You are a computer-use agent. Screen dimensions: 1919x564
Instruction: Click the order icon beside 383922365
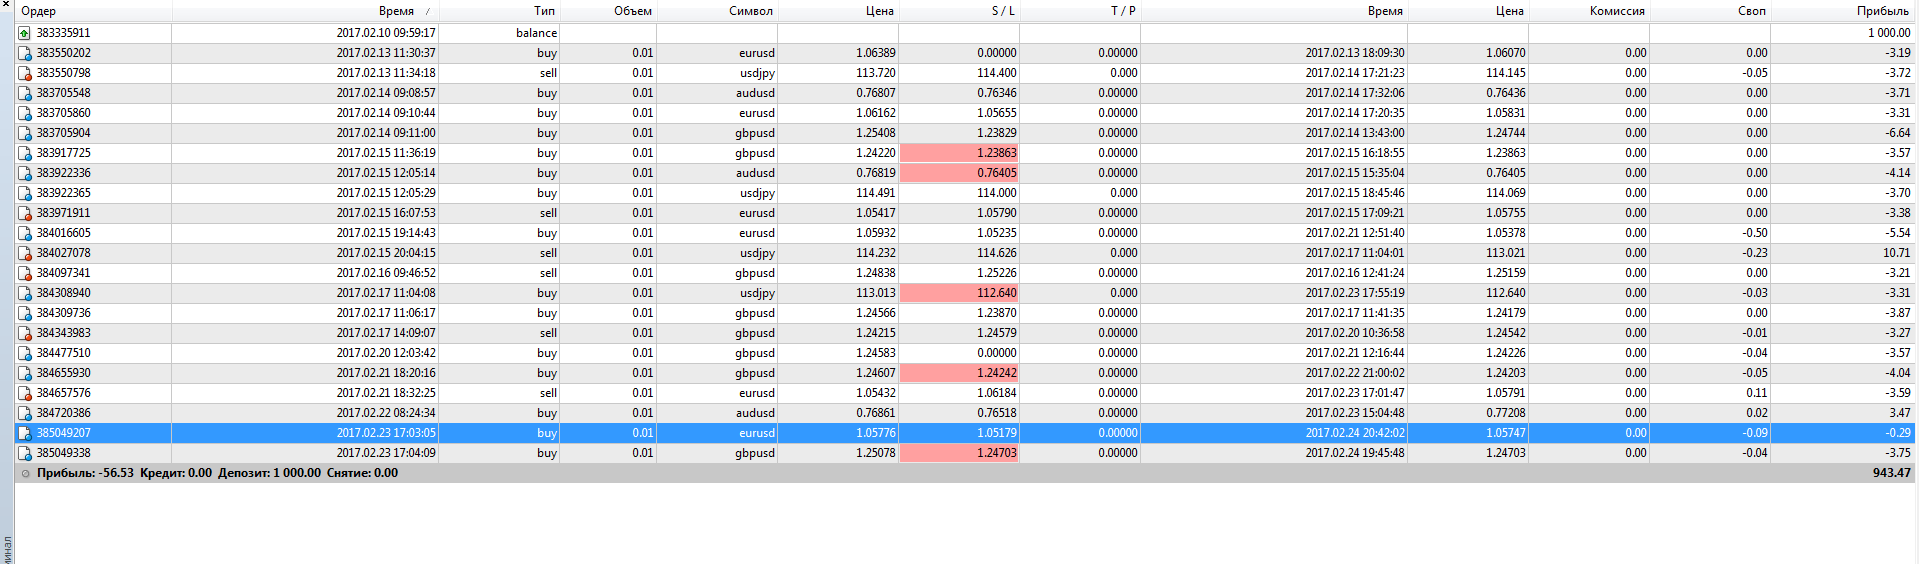[x=24, y=193]
